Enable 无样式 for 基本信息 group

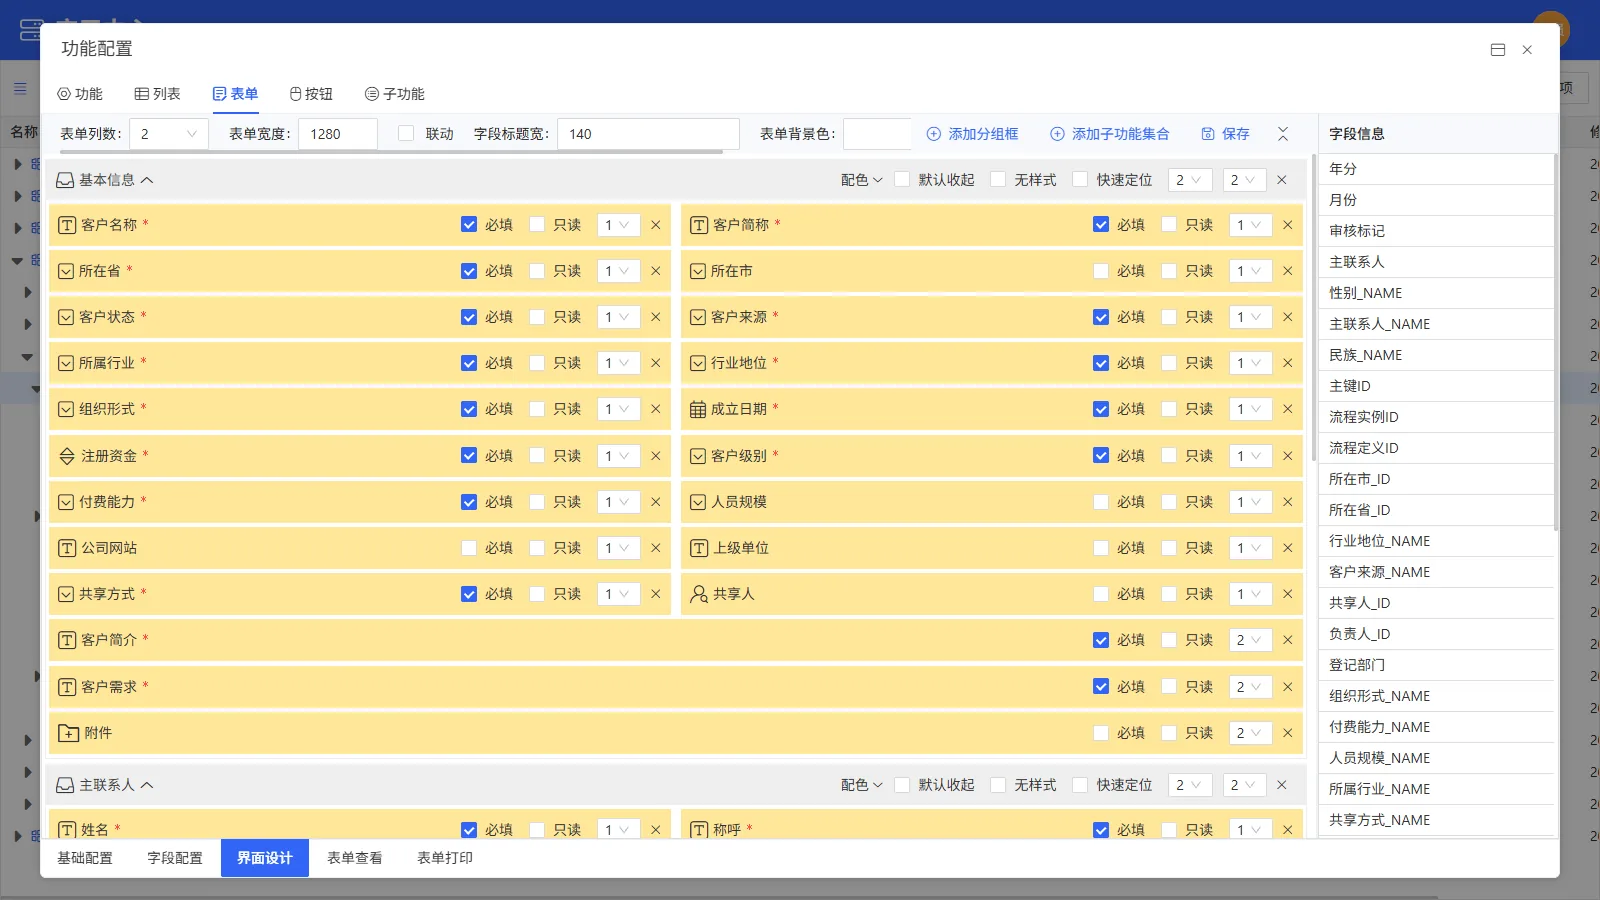click(998, 180)
